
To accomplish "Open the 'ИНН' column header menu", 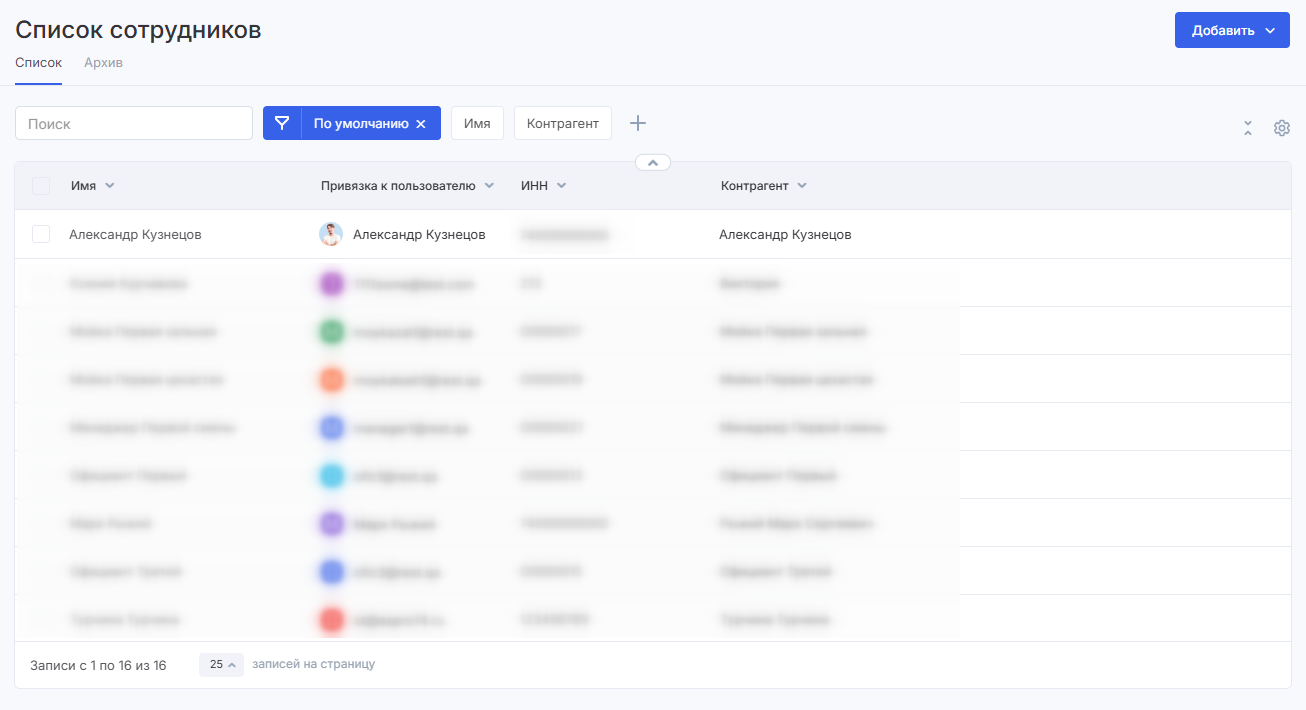I will pos(562,186).
